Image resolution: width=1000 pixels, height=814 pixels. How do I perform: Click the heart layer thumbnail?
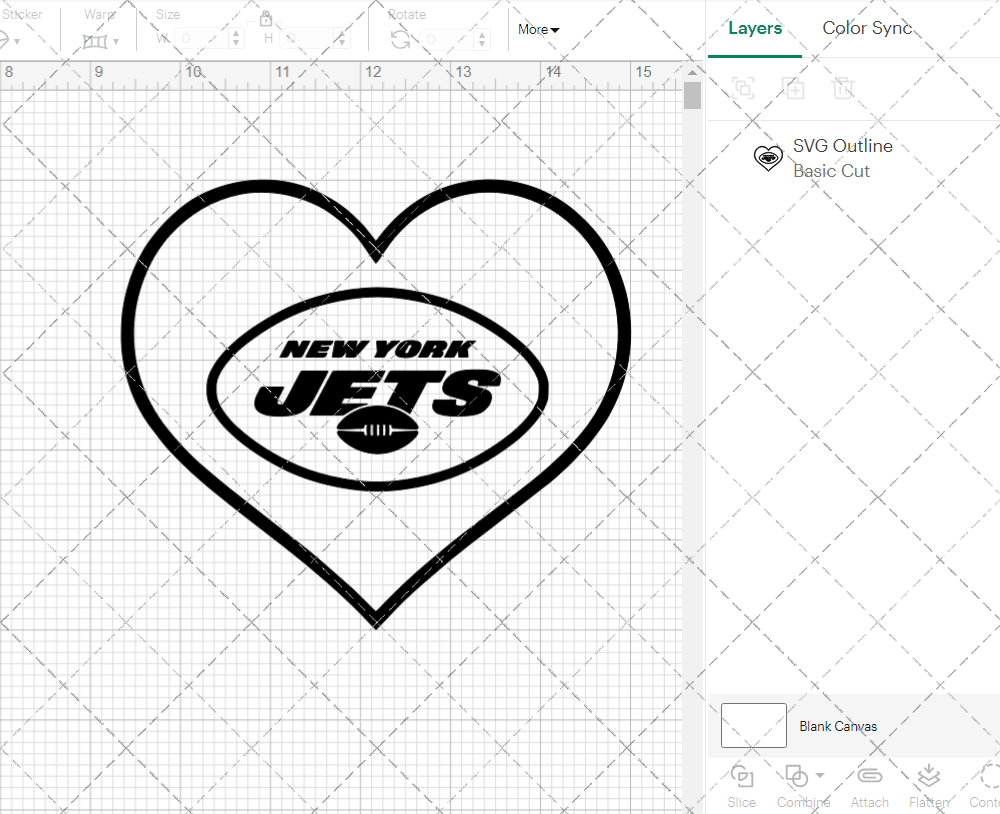click(768, 158)
